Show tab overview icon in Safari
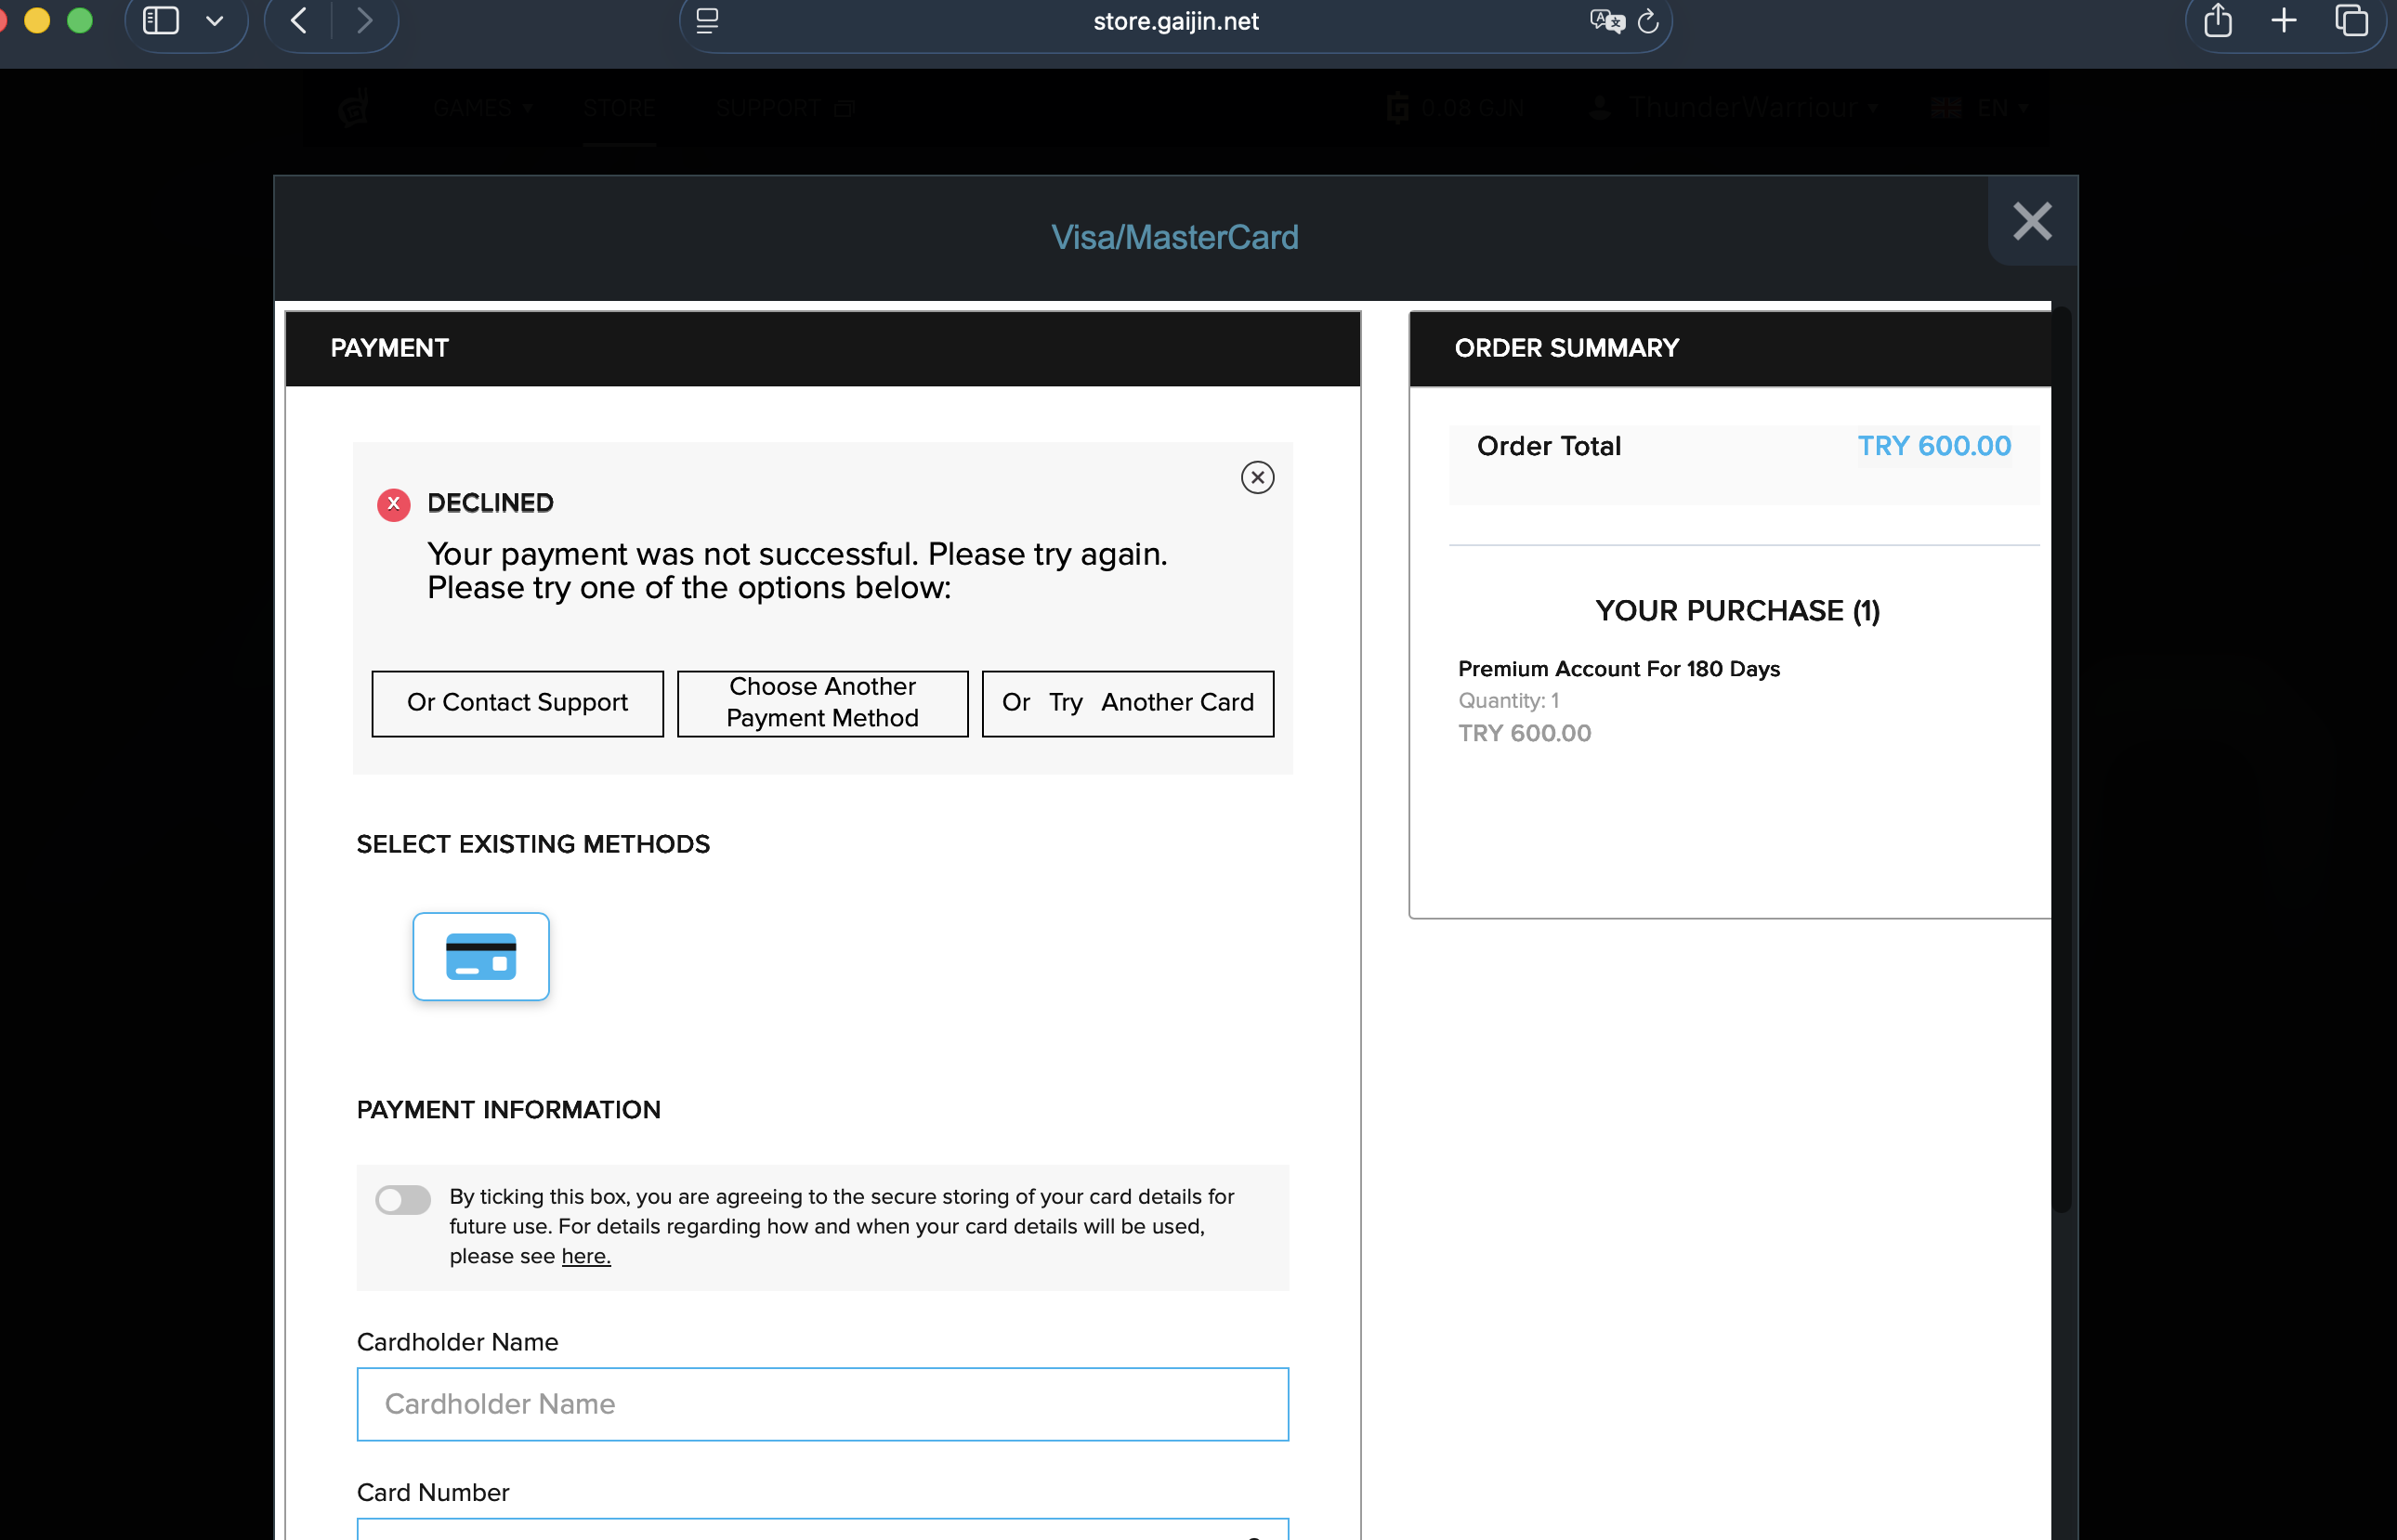 [2351, 21]
